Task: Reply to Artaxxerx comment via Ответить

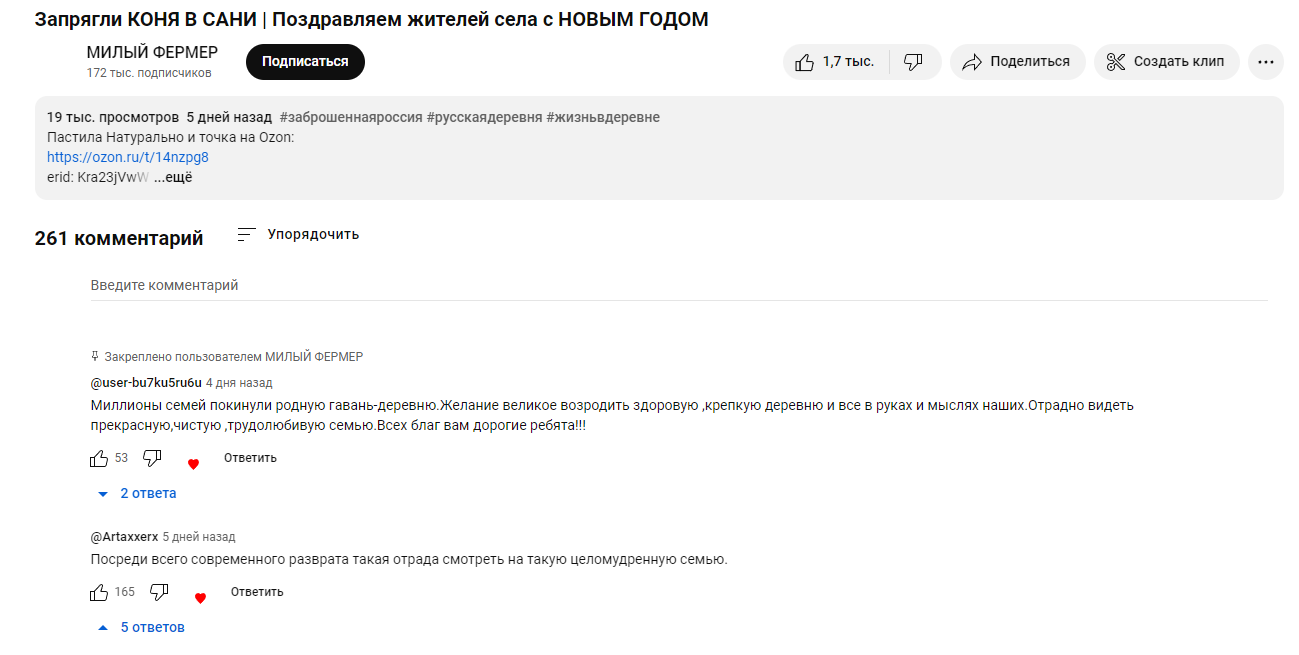Action: pyautogui.click(x=257, y=592)
